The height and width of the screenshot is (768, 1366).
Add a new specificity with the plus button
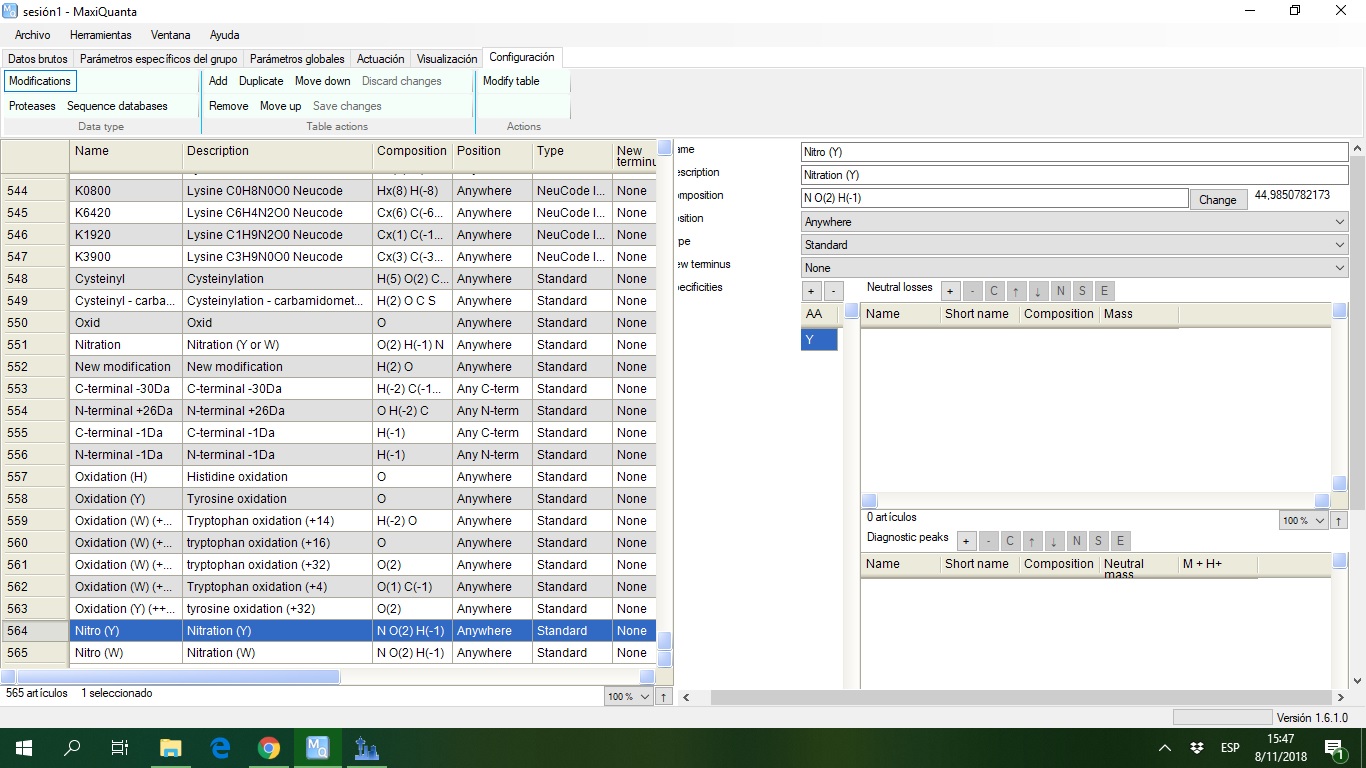coord(811,291)
